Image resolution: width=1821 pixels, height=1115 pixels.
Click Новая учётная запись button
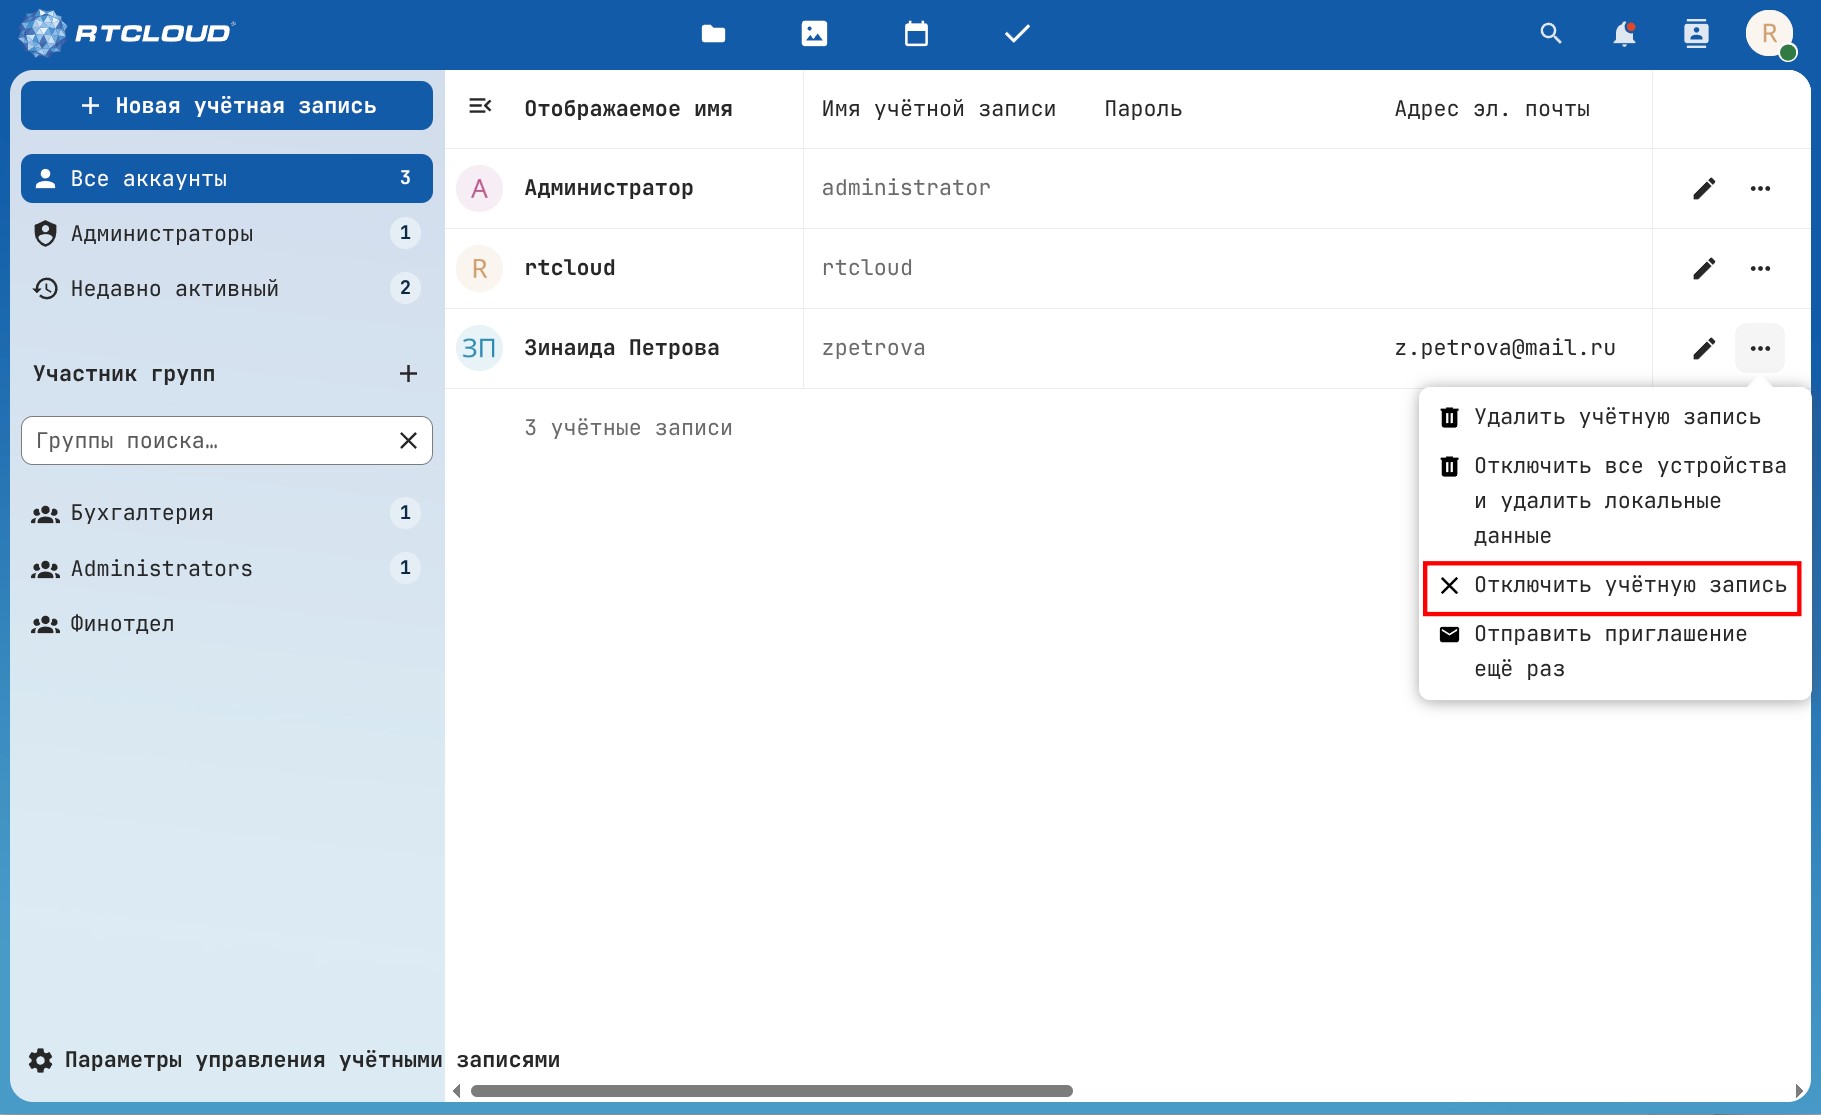pos(227,106)
